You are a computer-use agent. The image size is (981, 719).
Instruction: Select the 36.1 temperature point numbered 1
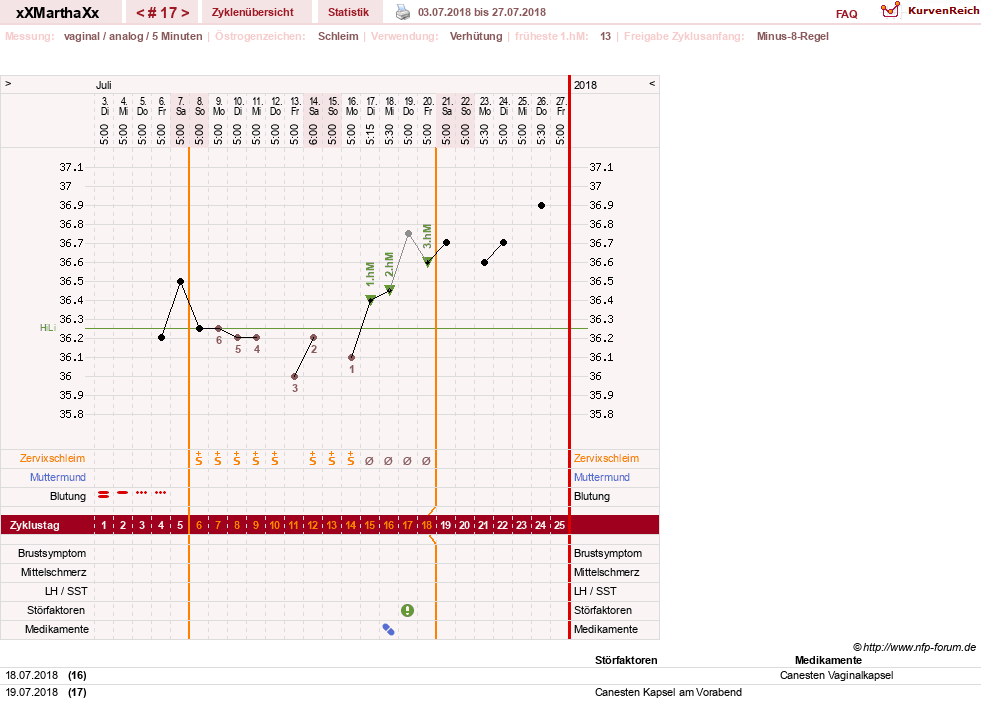pyautogui.click(x=351, y=357)
